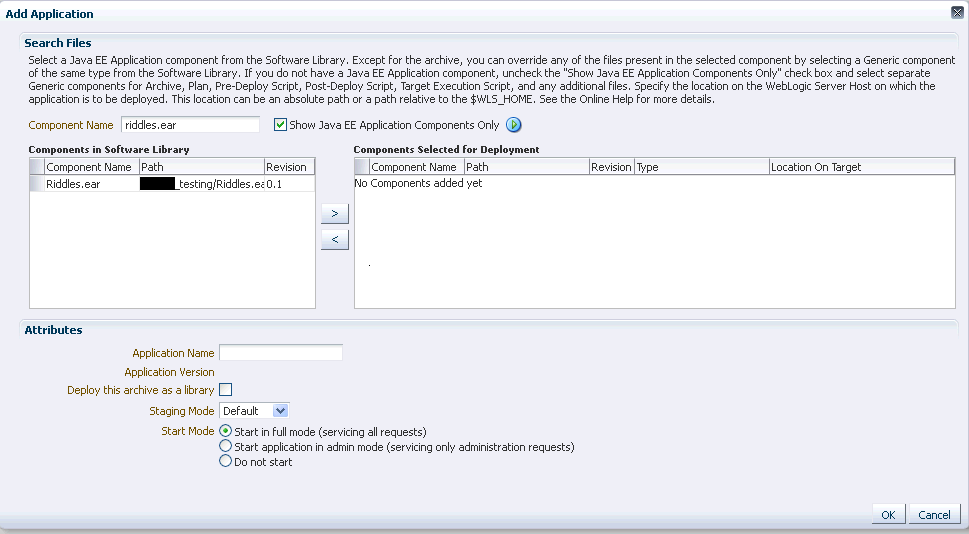
Task: Click the row selector beside Riddles.ear
Action: (x=37, y=184)
